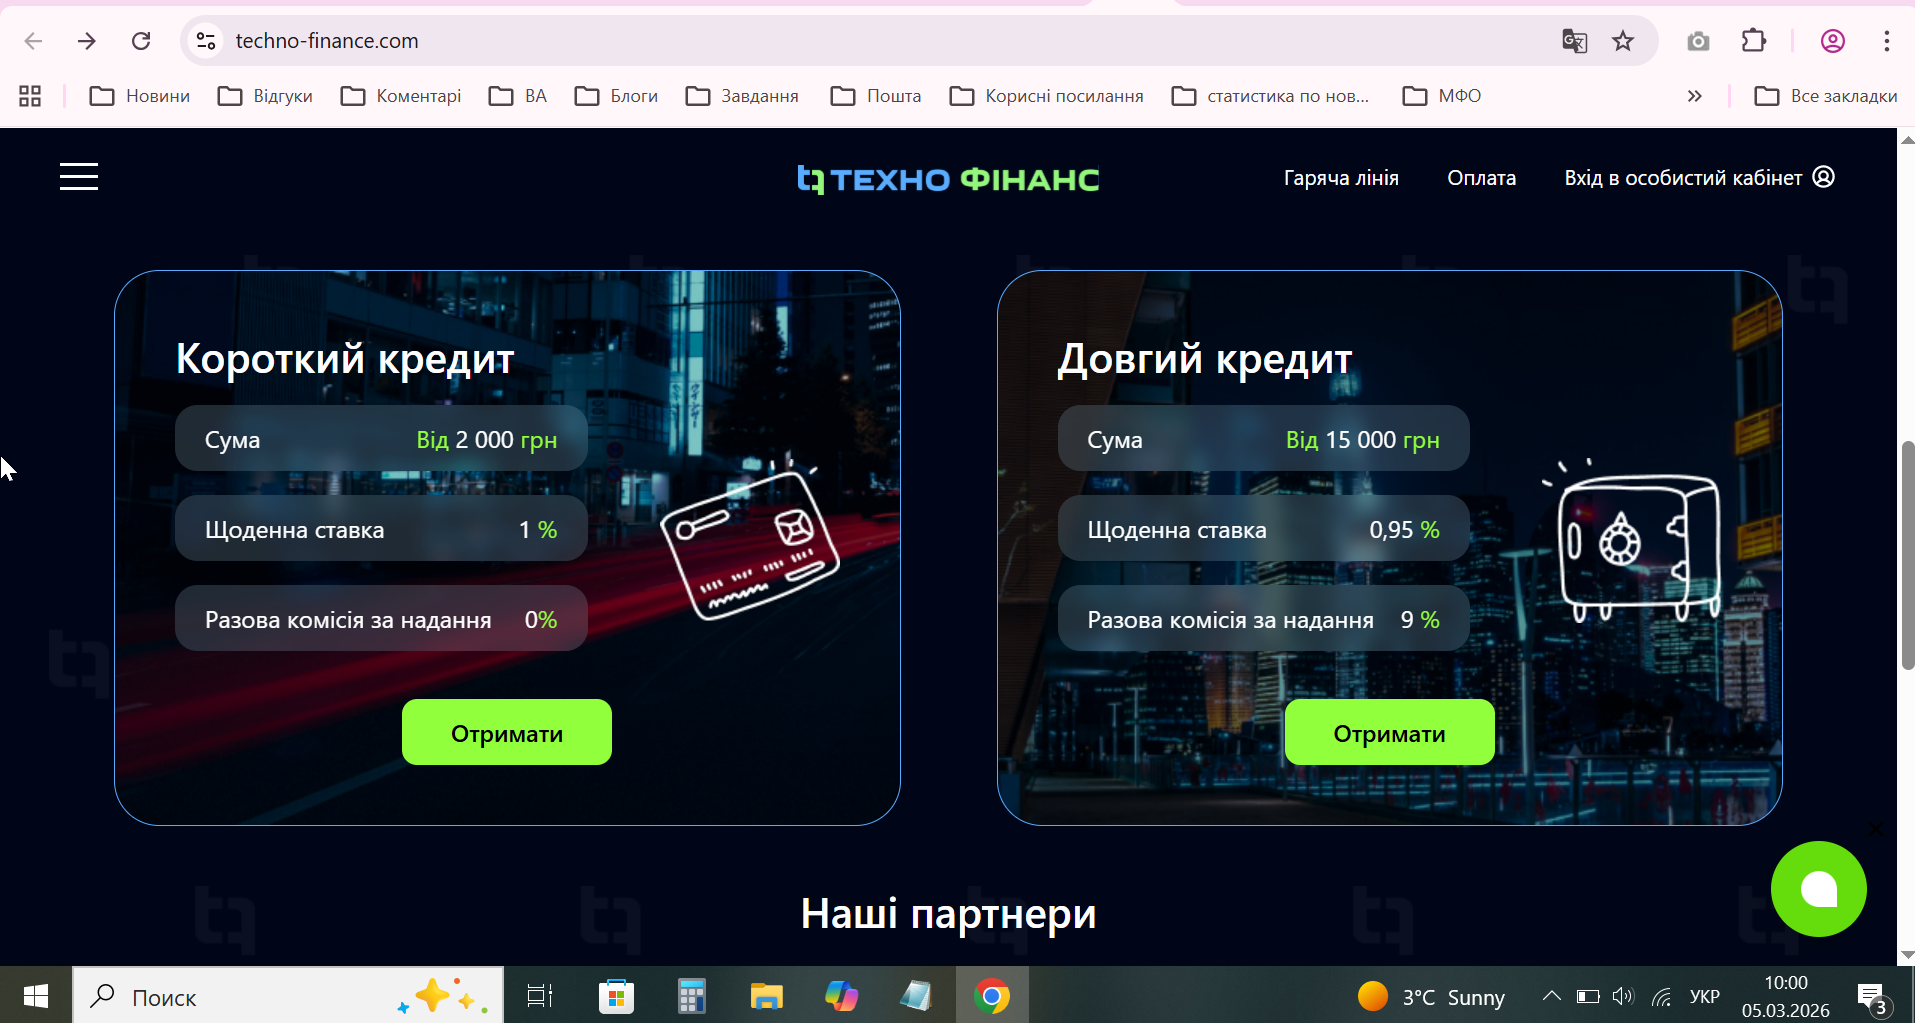
Task: Open the Коментарі bookmark folder
Action: point(401,96)
